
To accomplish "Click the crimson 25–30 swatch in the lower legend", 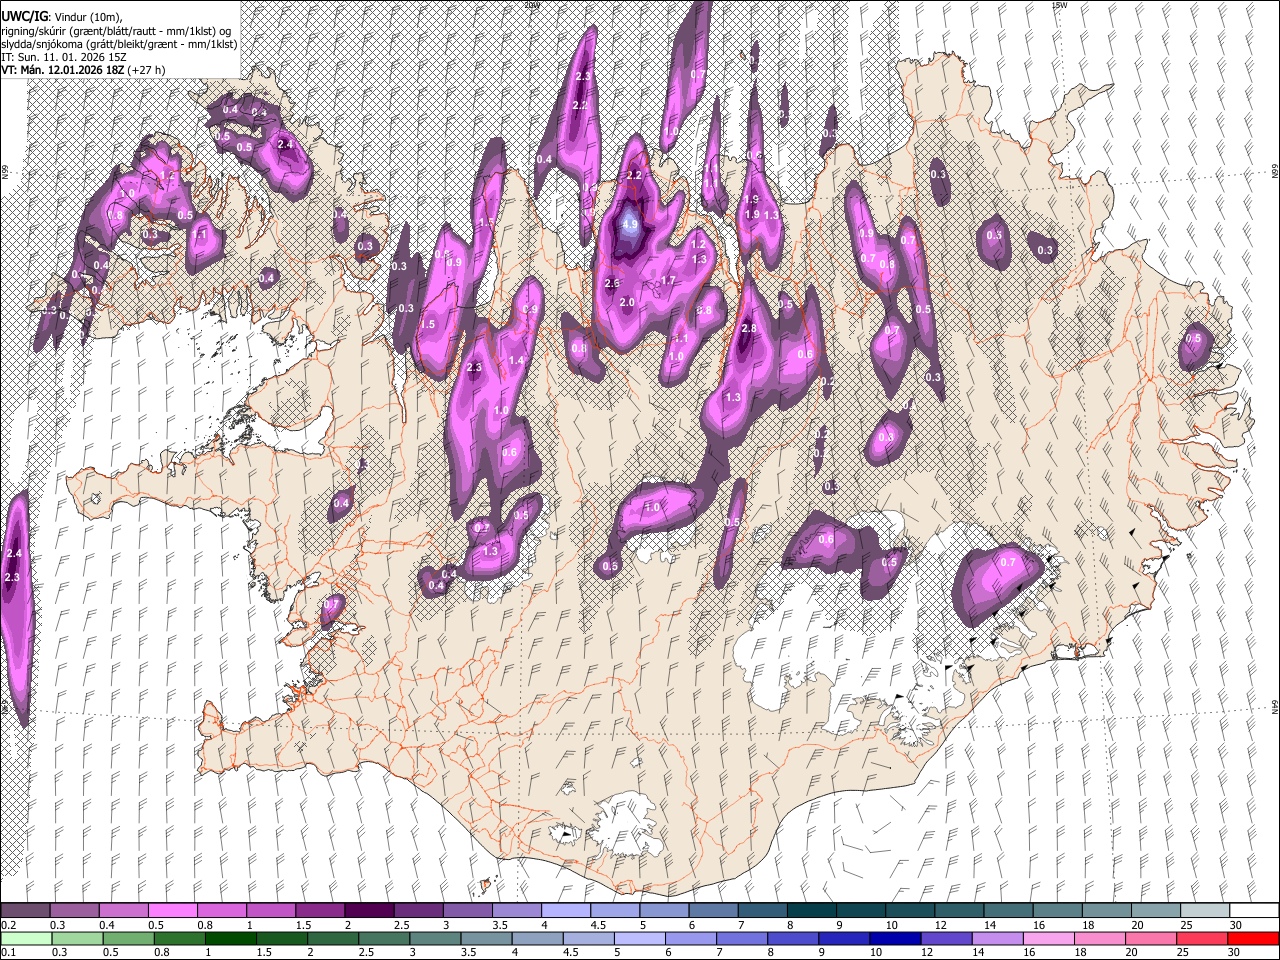I will click(1202, 938).
